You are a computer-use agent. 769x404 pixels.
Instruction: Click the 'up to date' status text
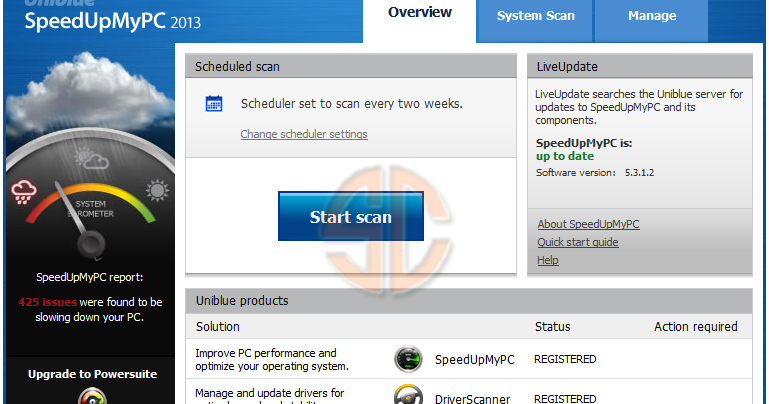[x=564, y=156]
